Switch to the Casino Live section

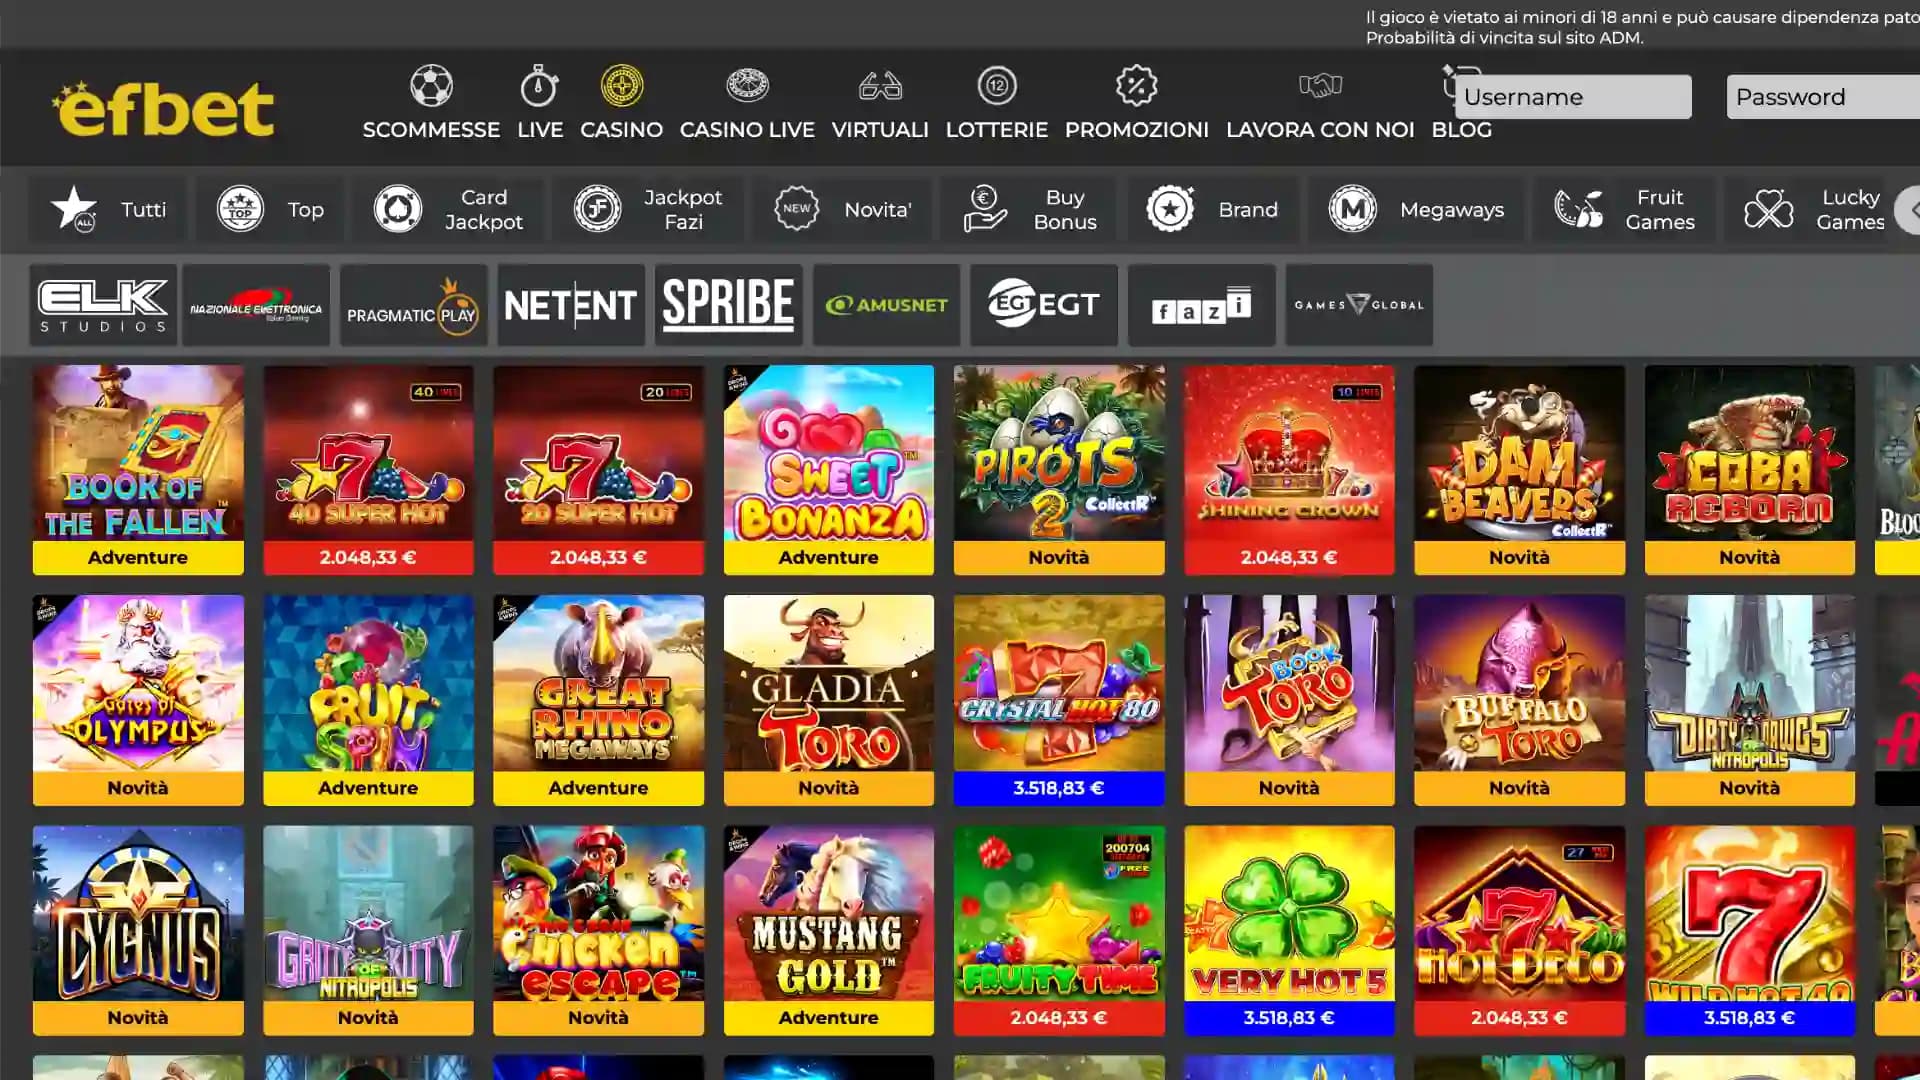coord(746,100)
